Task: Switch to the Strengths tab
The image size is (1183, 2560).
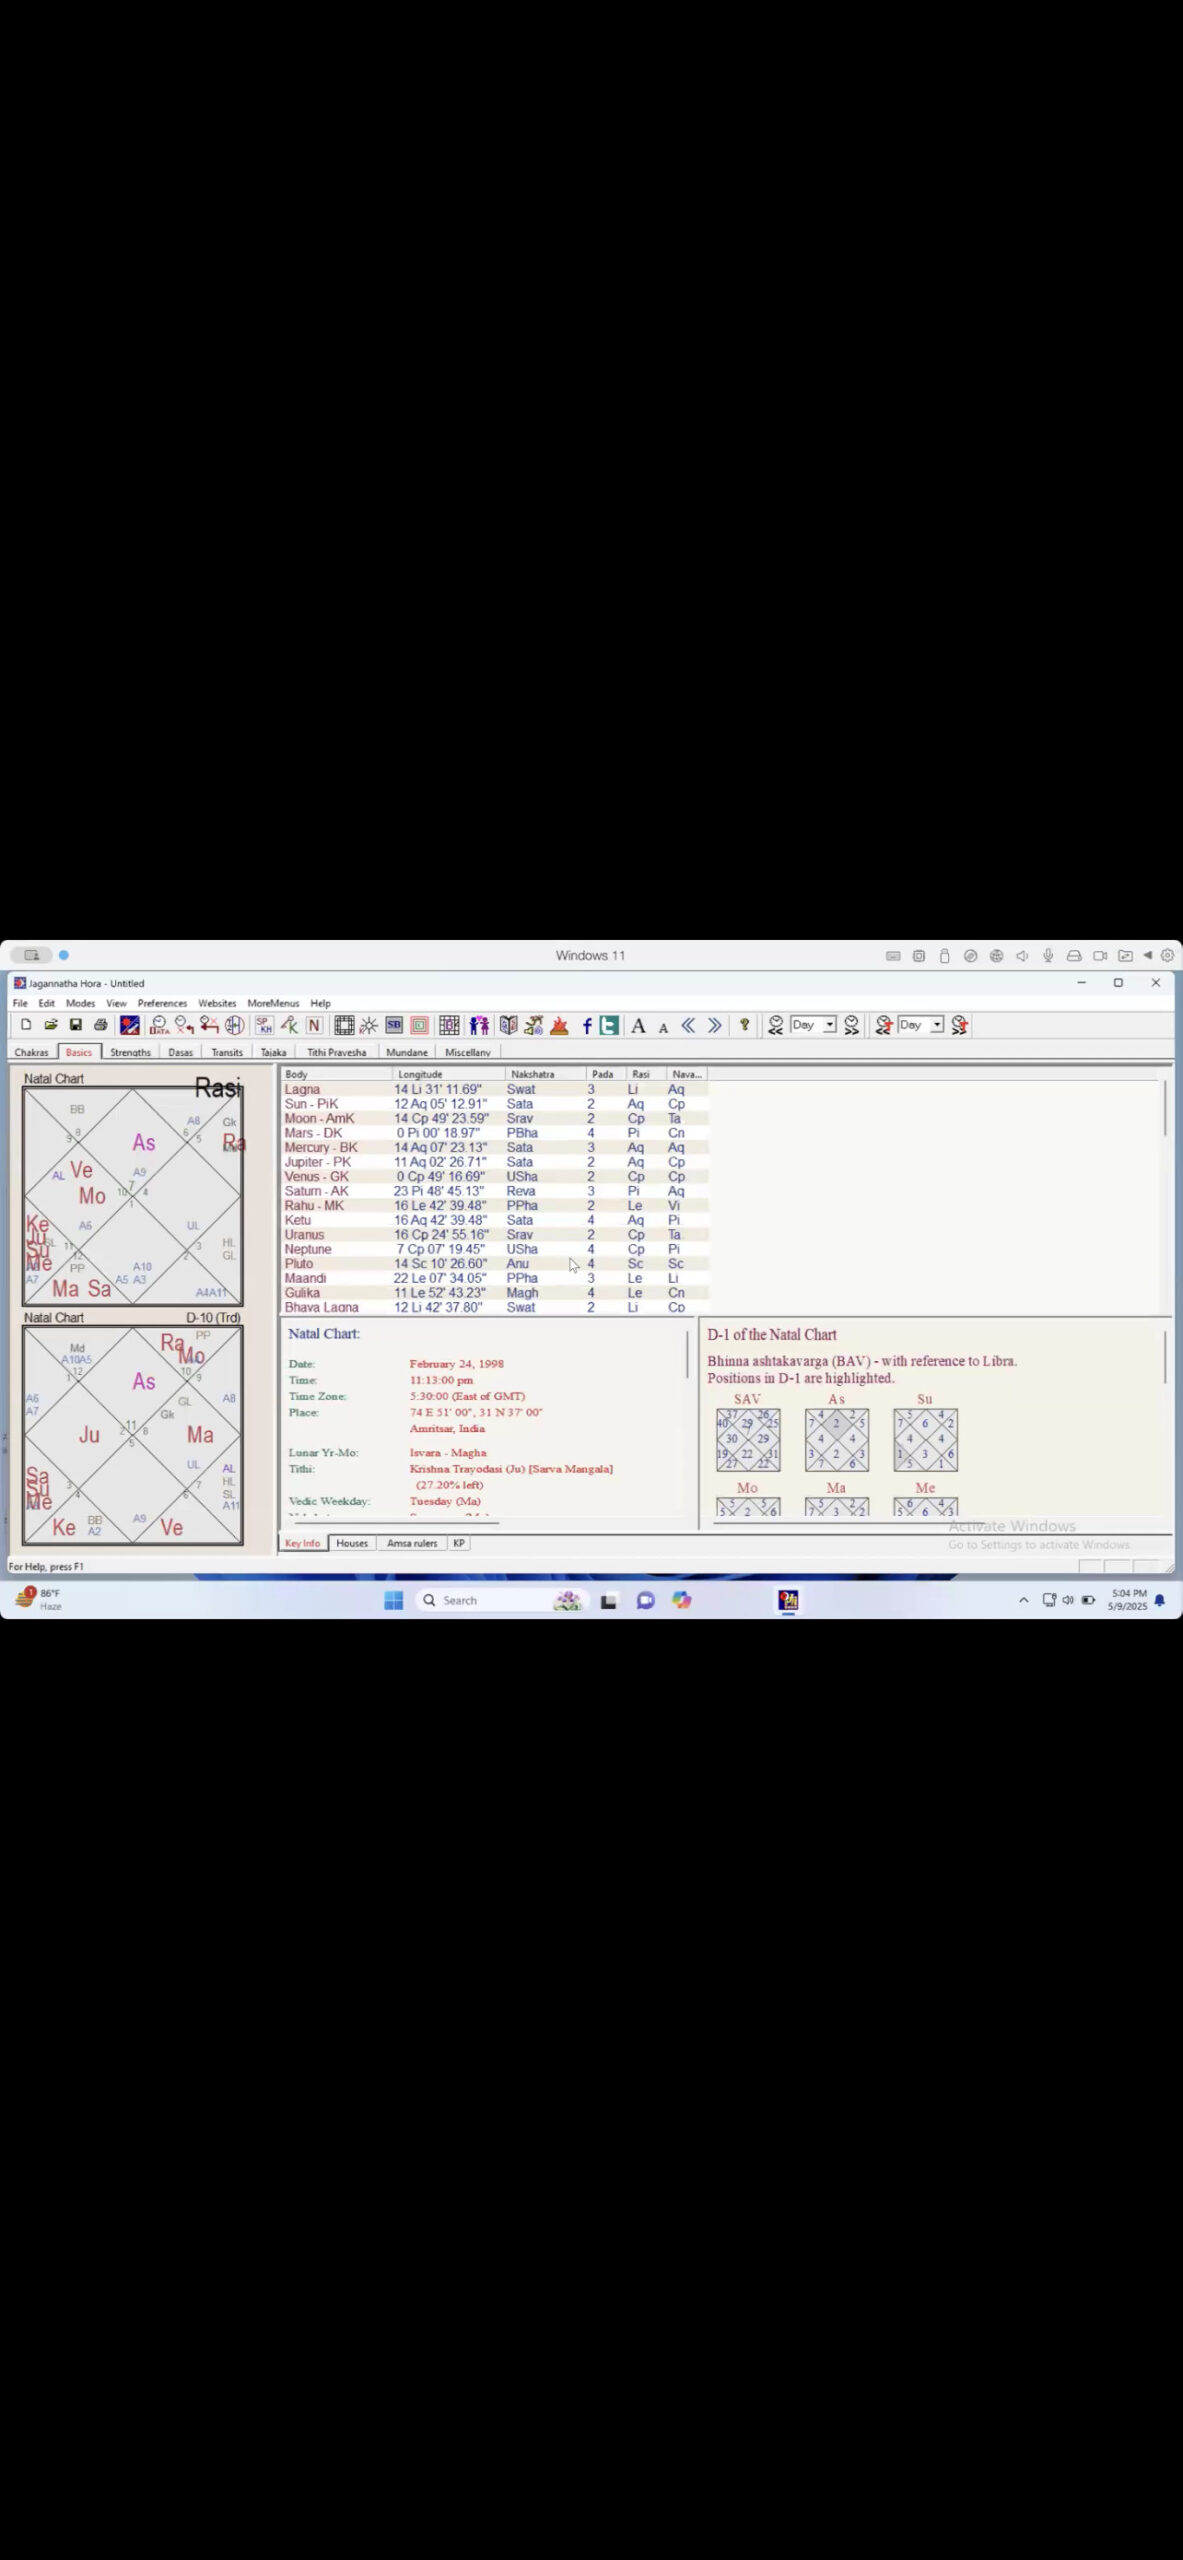Action: (x=130, y=1052)
